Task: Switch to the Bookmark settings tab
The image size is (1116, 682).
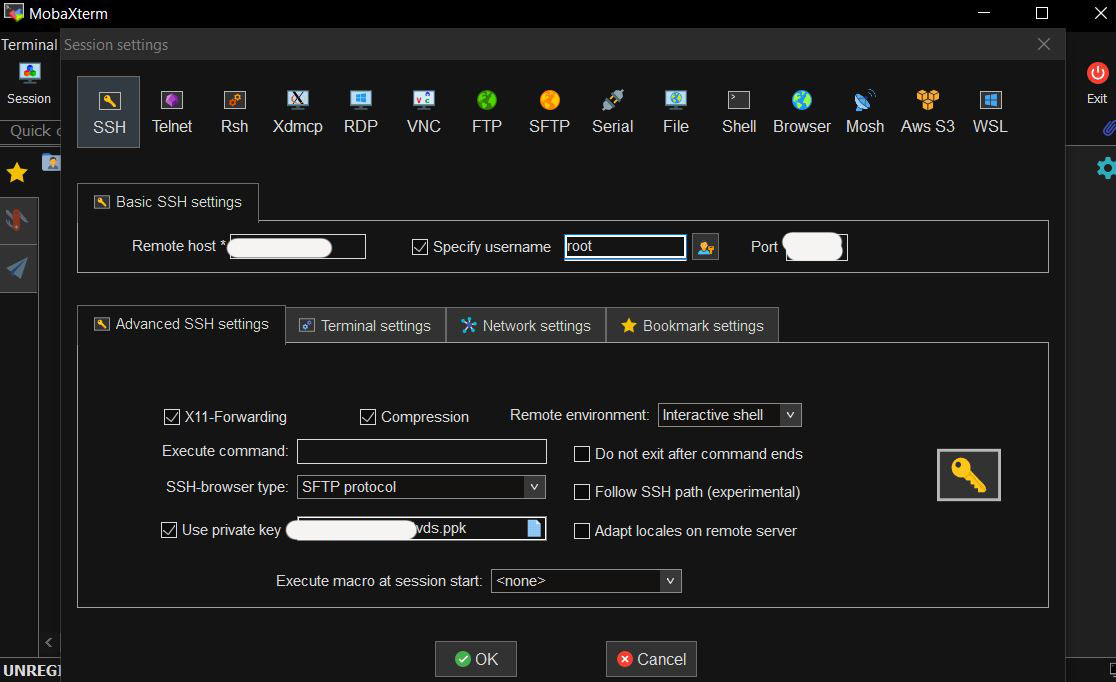Action: point(693,325)
